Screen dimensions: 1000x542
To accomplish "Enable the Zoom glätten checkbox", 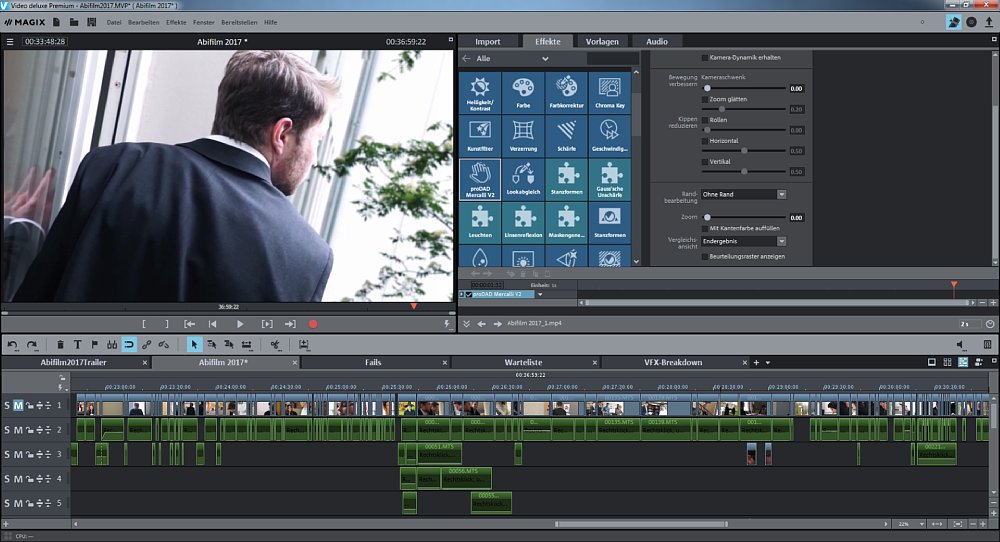I will tap(705, 99).
